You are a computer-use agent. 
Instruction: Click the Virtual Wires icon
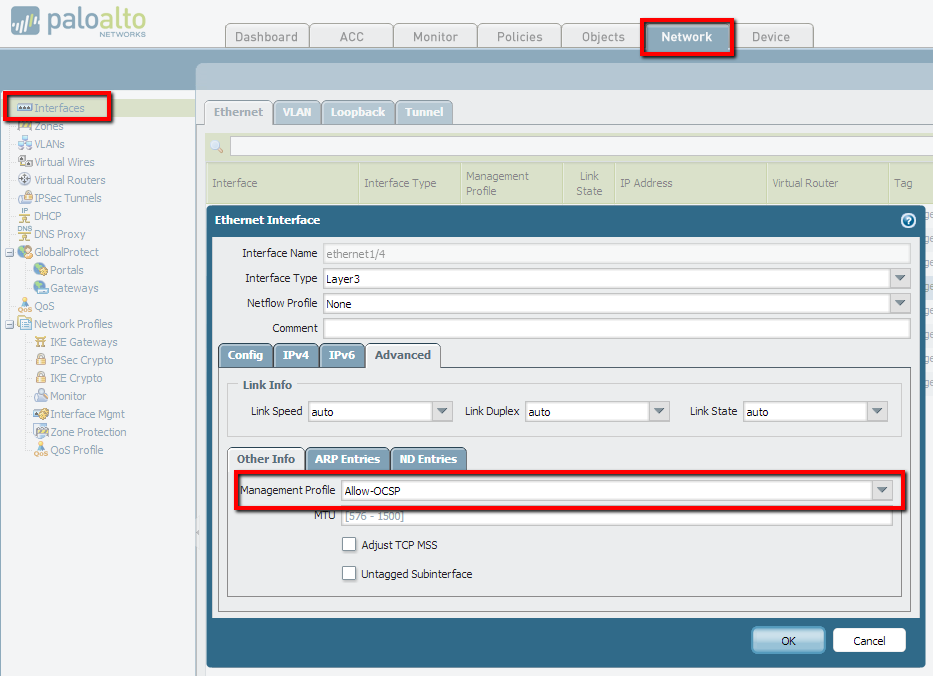24,161
